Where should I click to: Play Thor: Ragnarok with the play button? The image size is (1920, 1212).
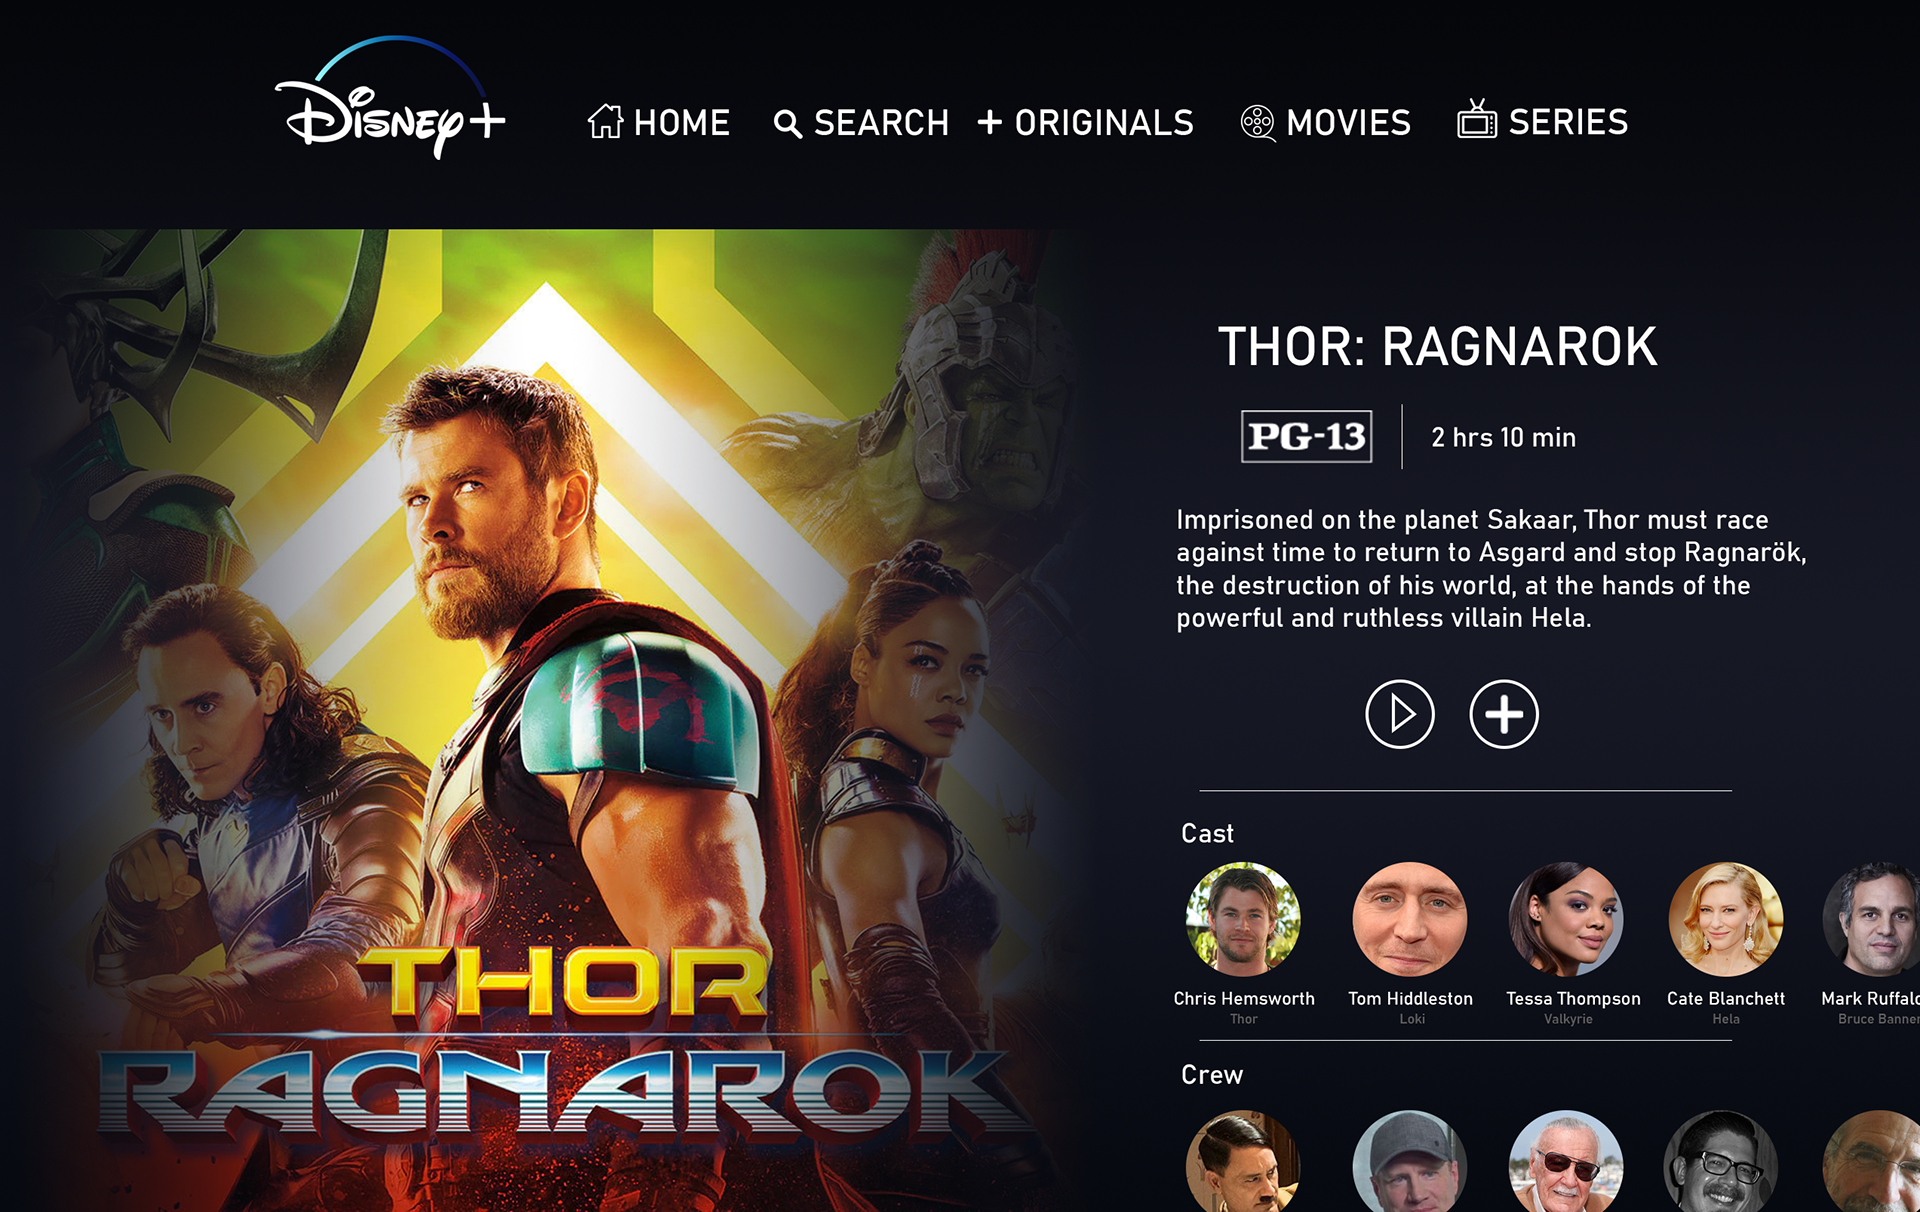tap(1400, 714)
